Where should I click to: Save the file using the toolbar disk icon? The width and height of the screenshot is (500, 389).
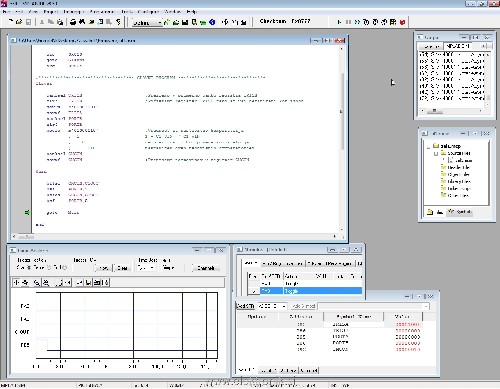pyautogui.click(x=28, y=22)
